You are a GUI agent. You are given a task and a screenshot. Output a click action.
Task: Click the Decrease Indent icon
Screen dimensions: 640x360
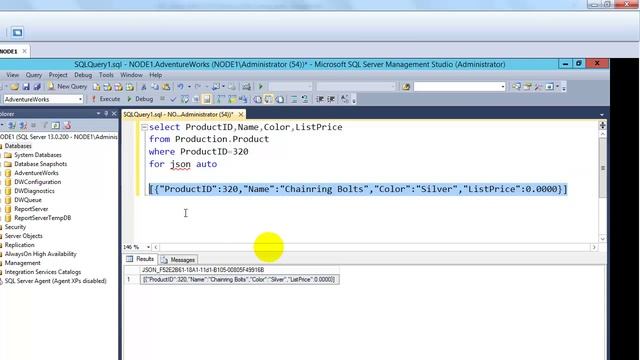(x=320, y=99)
